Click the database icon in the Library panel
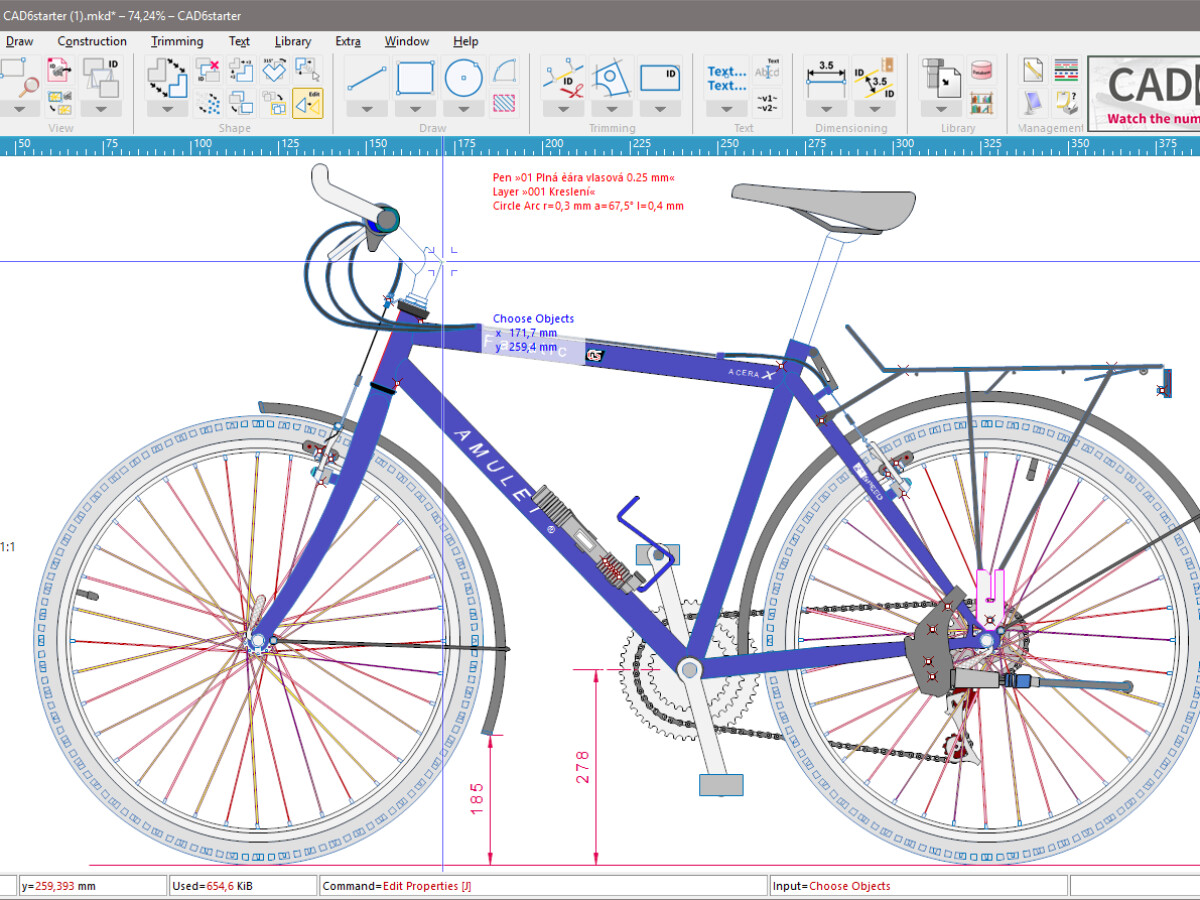 (981, 69)
